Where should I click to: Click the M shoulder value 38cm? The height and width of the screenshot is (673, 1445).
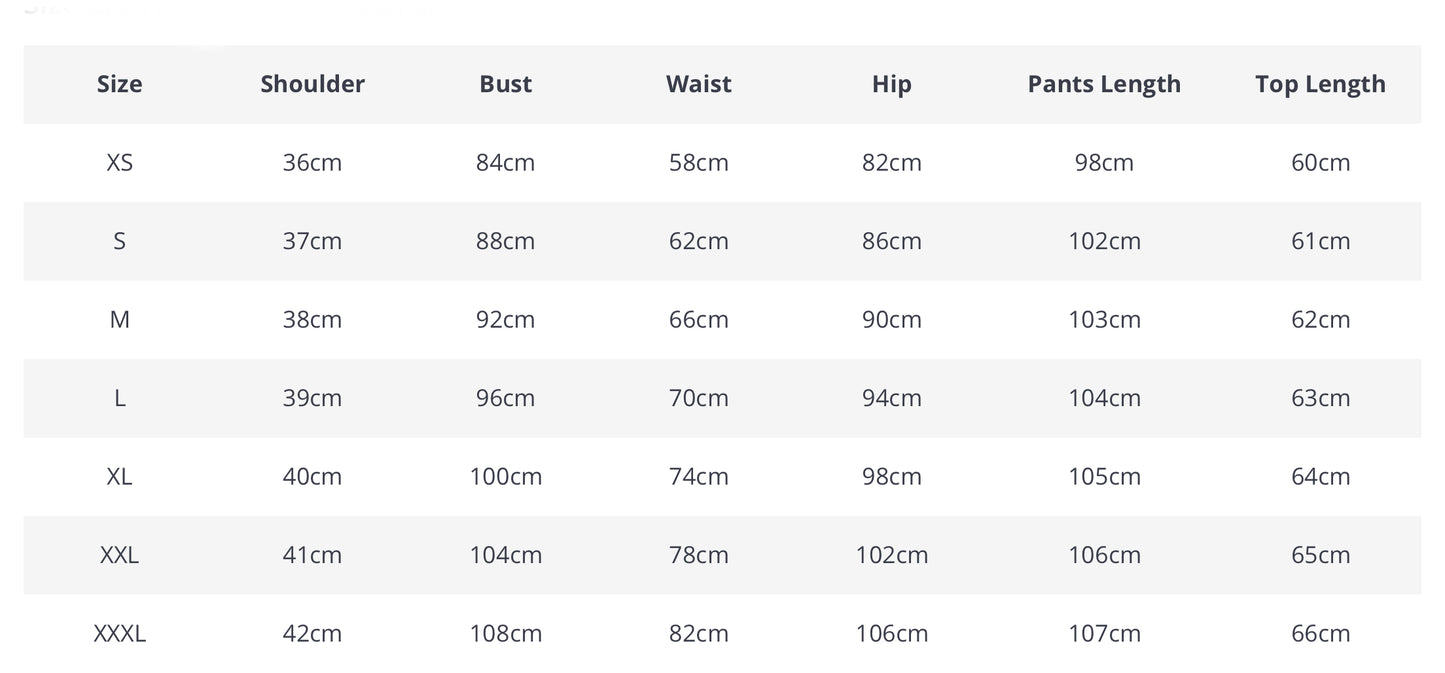(x=312, y=319)
